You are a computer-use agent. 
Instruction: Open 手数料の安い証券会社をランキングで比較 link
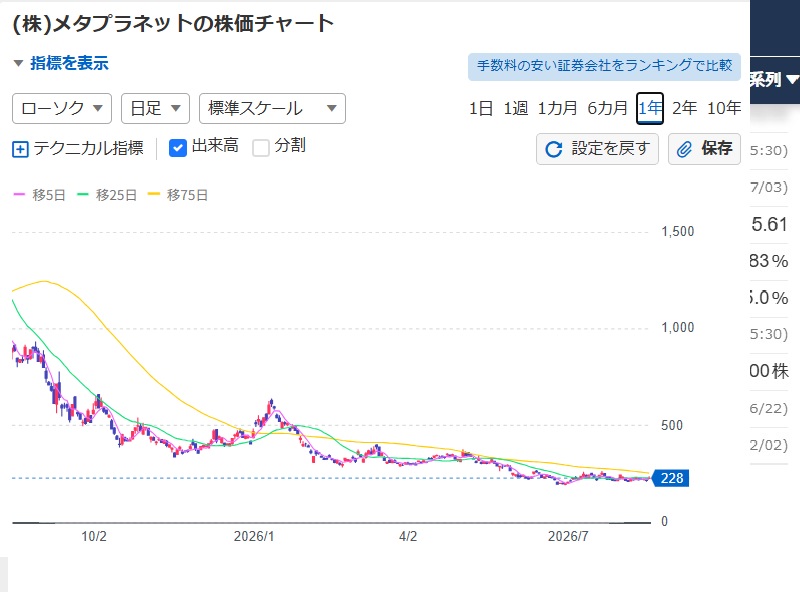pos(604,66)
